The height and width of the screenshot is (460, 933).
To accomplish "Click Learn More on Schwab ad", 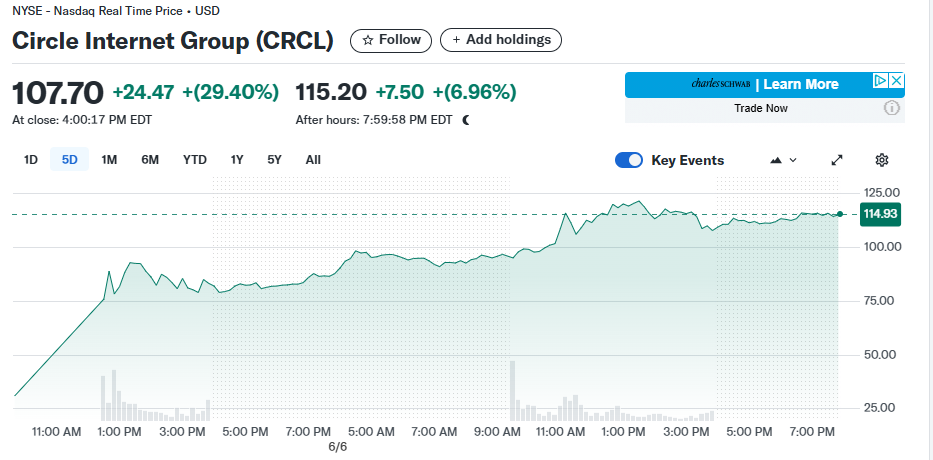I will click(801, 84).
